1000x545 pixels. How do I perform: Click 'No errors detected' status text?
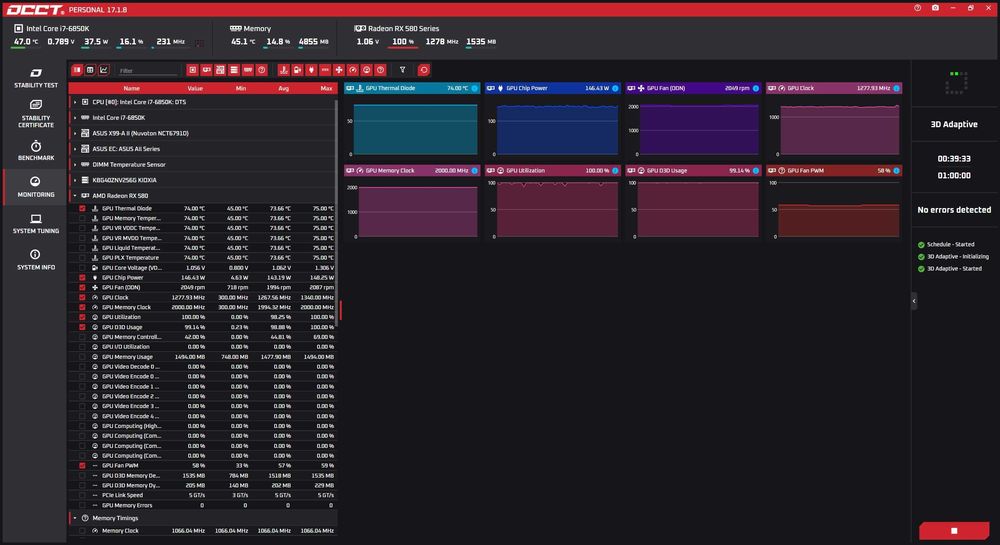[x=954, y=210]
